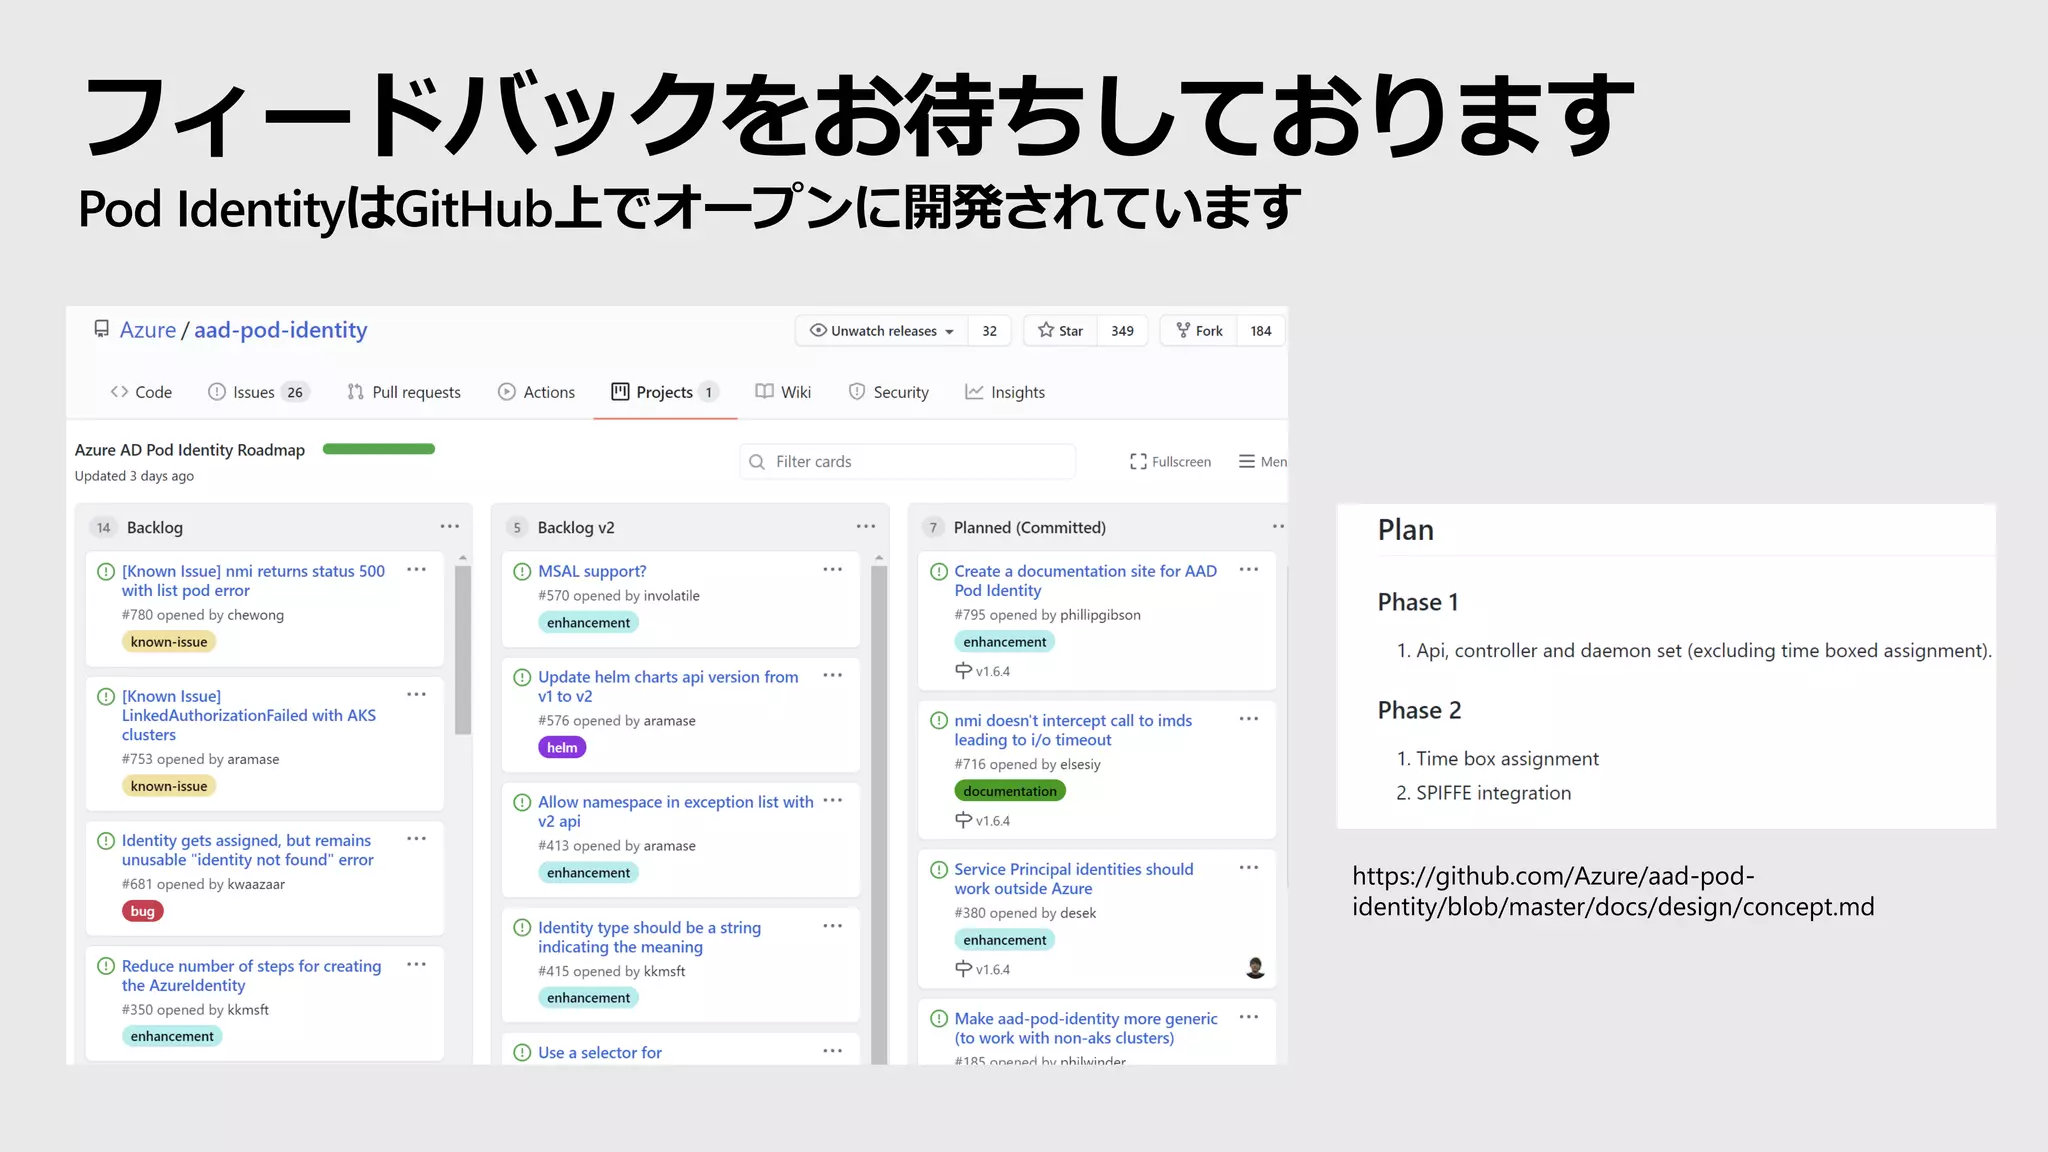Enter Fullscreen mode for the project board
The height and width of the screenshot is (1152, 2048).
[1170, 461]
